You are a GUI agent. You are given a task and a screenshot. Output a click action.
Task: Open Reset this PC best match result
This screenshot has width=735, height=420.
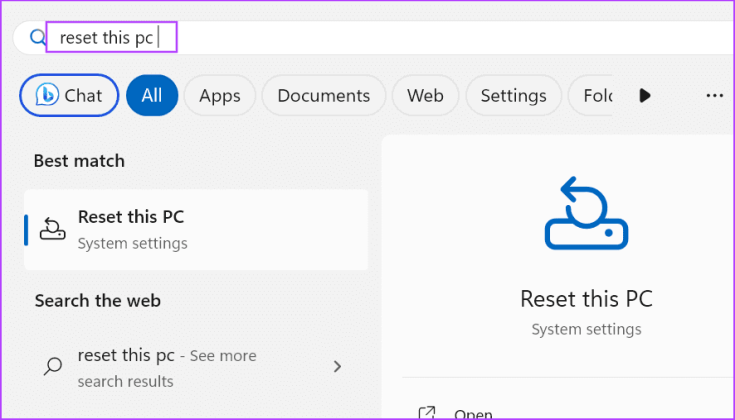pyautogui.click(x=196, y=229)
